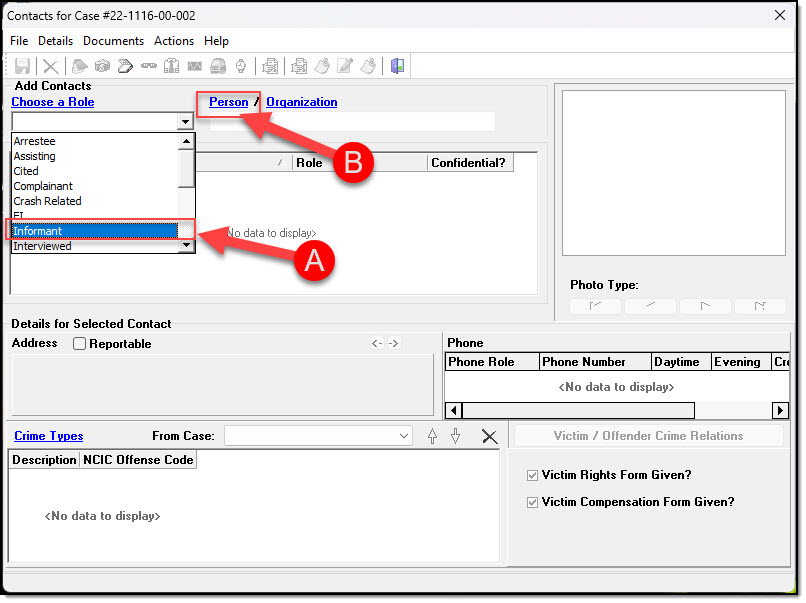Select Informant from the role list

click(94, 231)
